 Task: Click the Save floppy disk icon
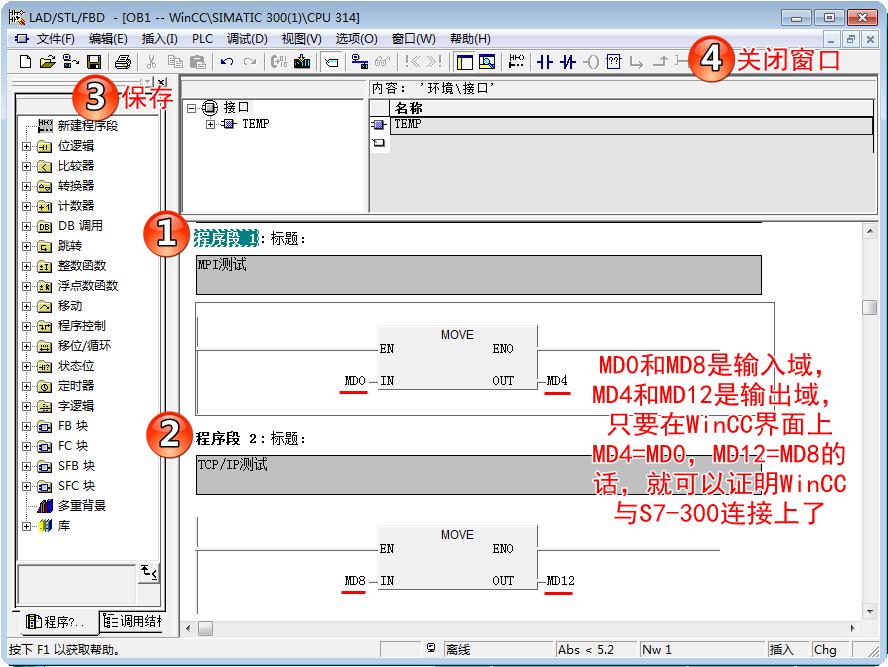pyautogui.click(x=93, y=61)
